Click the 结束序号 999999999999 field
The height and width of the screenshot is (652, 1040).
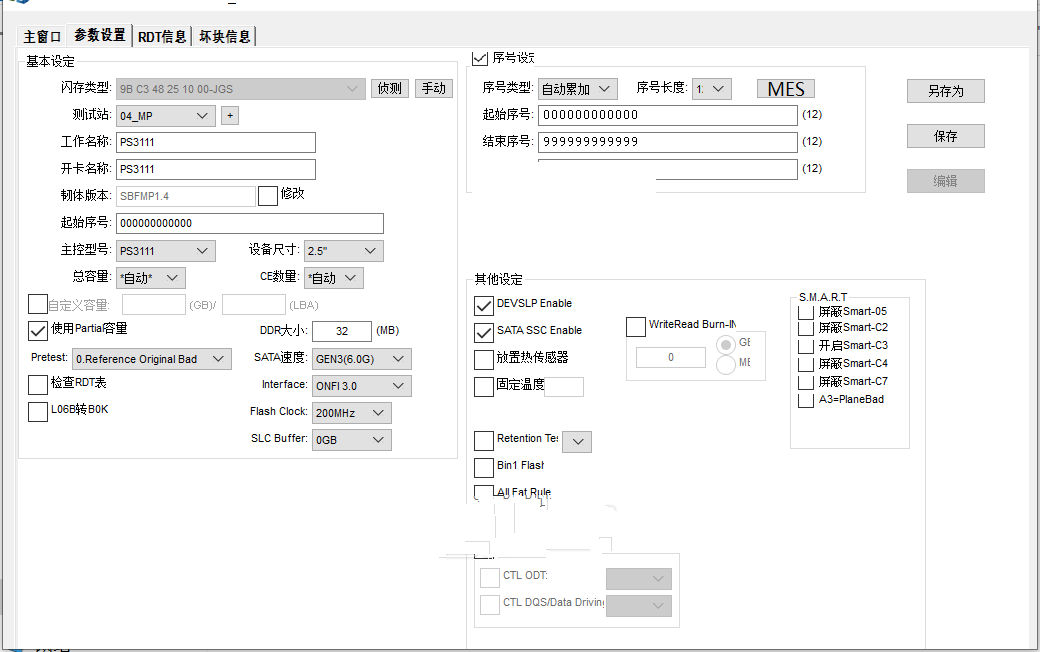pyautogui.click(x=668, y=142)
